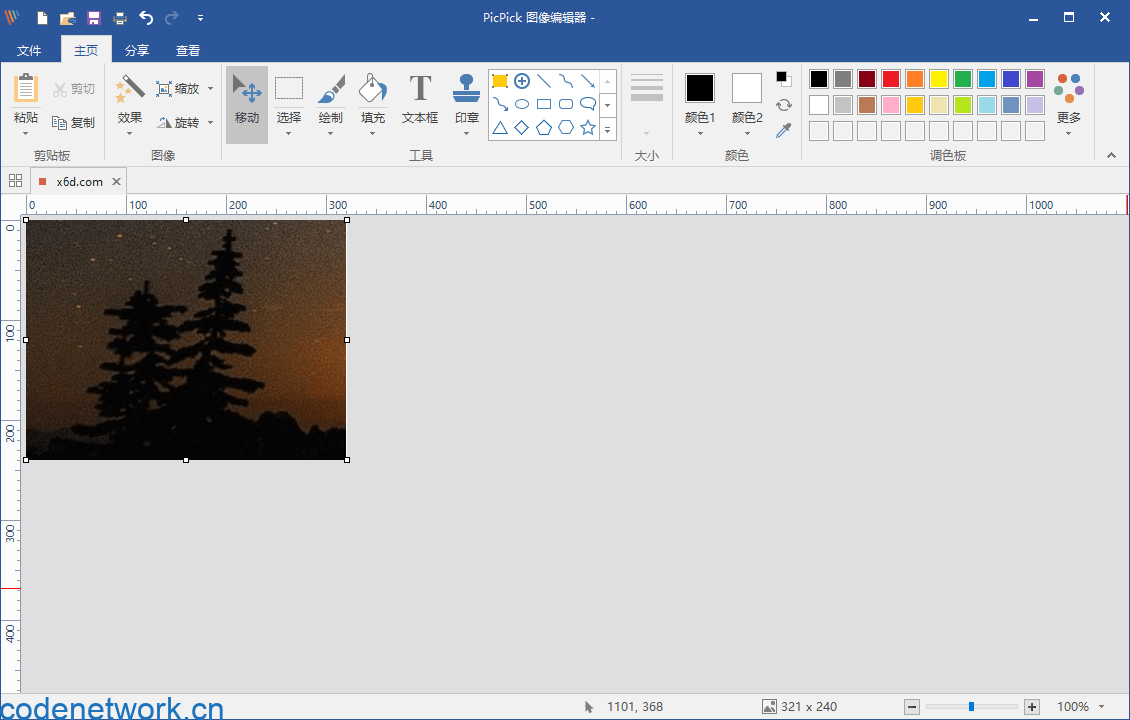Switch to the 分享 tab
The width and height of the screenshot is (1130, 720).
137,50
